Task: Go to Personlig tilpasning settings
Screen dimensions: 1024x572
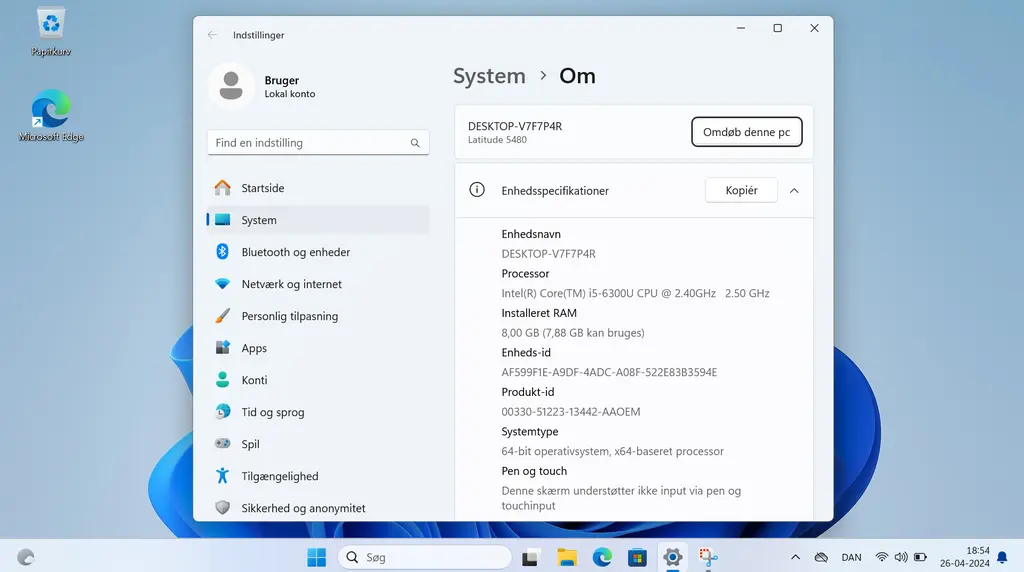Action: pyautogui.click(x=289, y=316)
